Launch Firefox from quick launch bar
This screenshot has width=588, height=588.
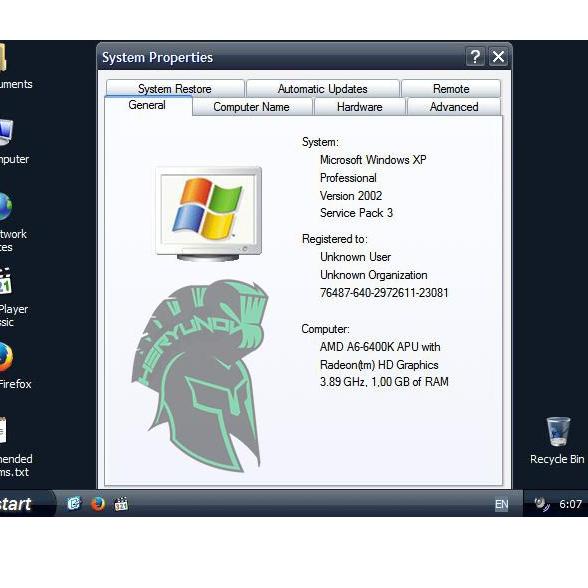pyautogui.click(x=98, y=504)
